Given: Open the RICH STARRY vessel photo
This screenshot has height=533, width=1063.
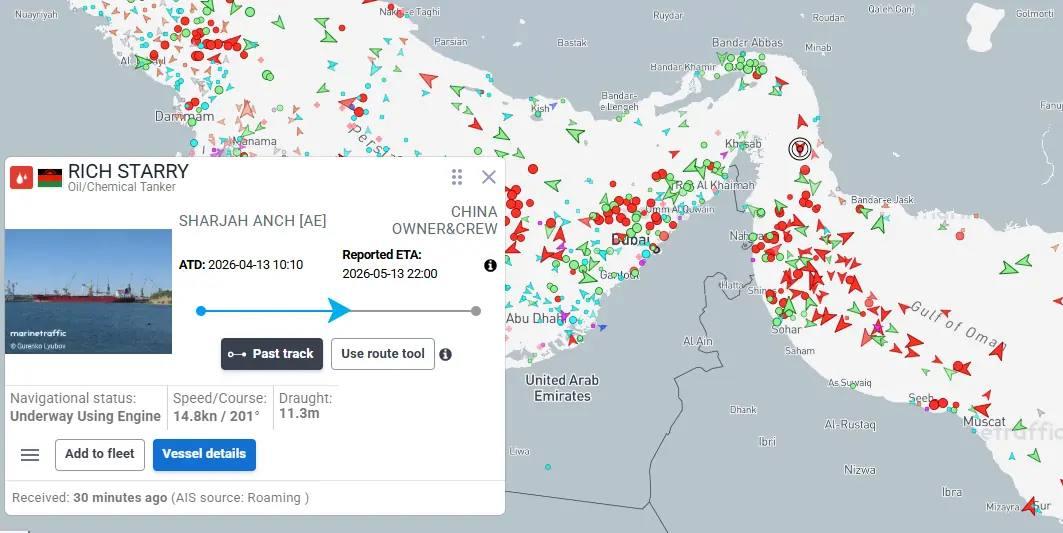Looking at the screenshot, I should (89, 291).
